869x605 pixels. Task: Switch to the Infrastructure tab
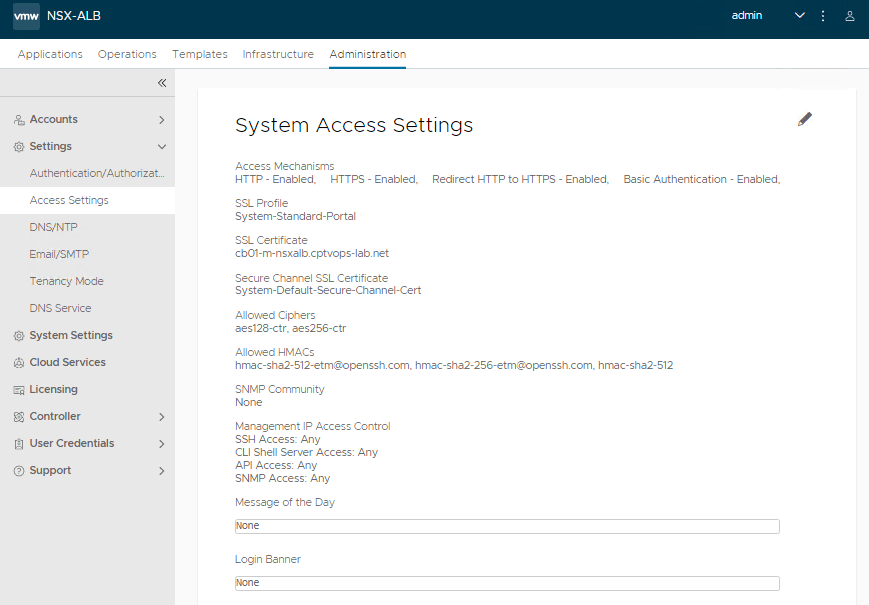click(x=278, y=54)
